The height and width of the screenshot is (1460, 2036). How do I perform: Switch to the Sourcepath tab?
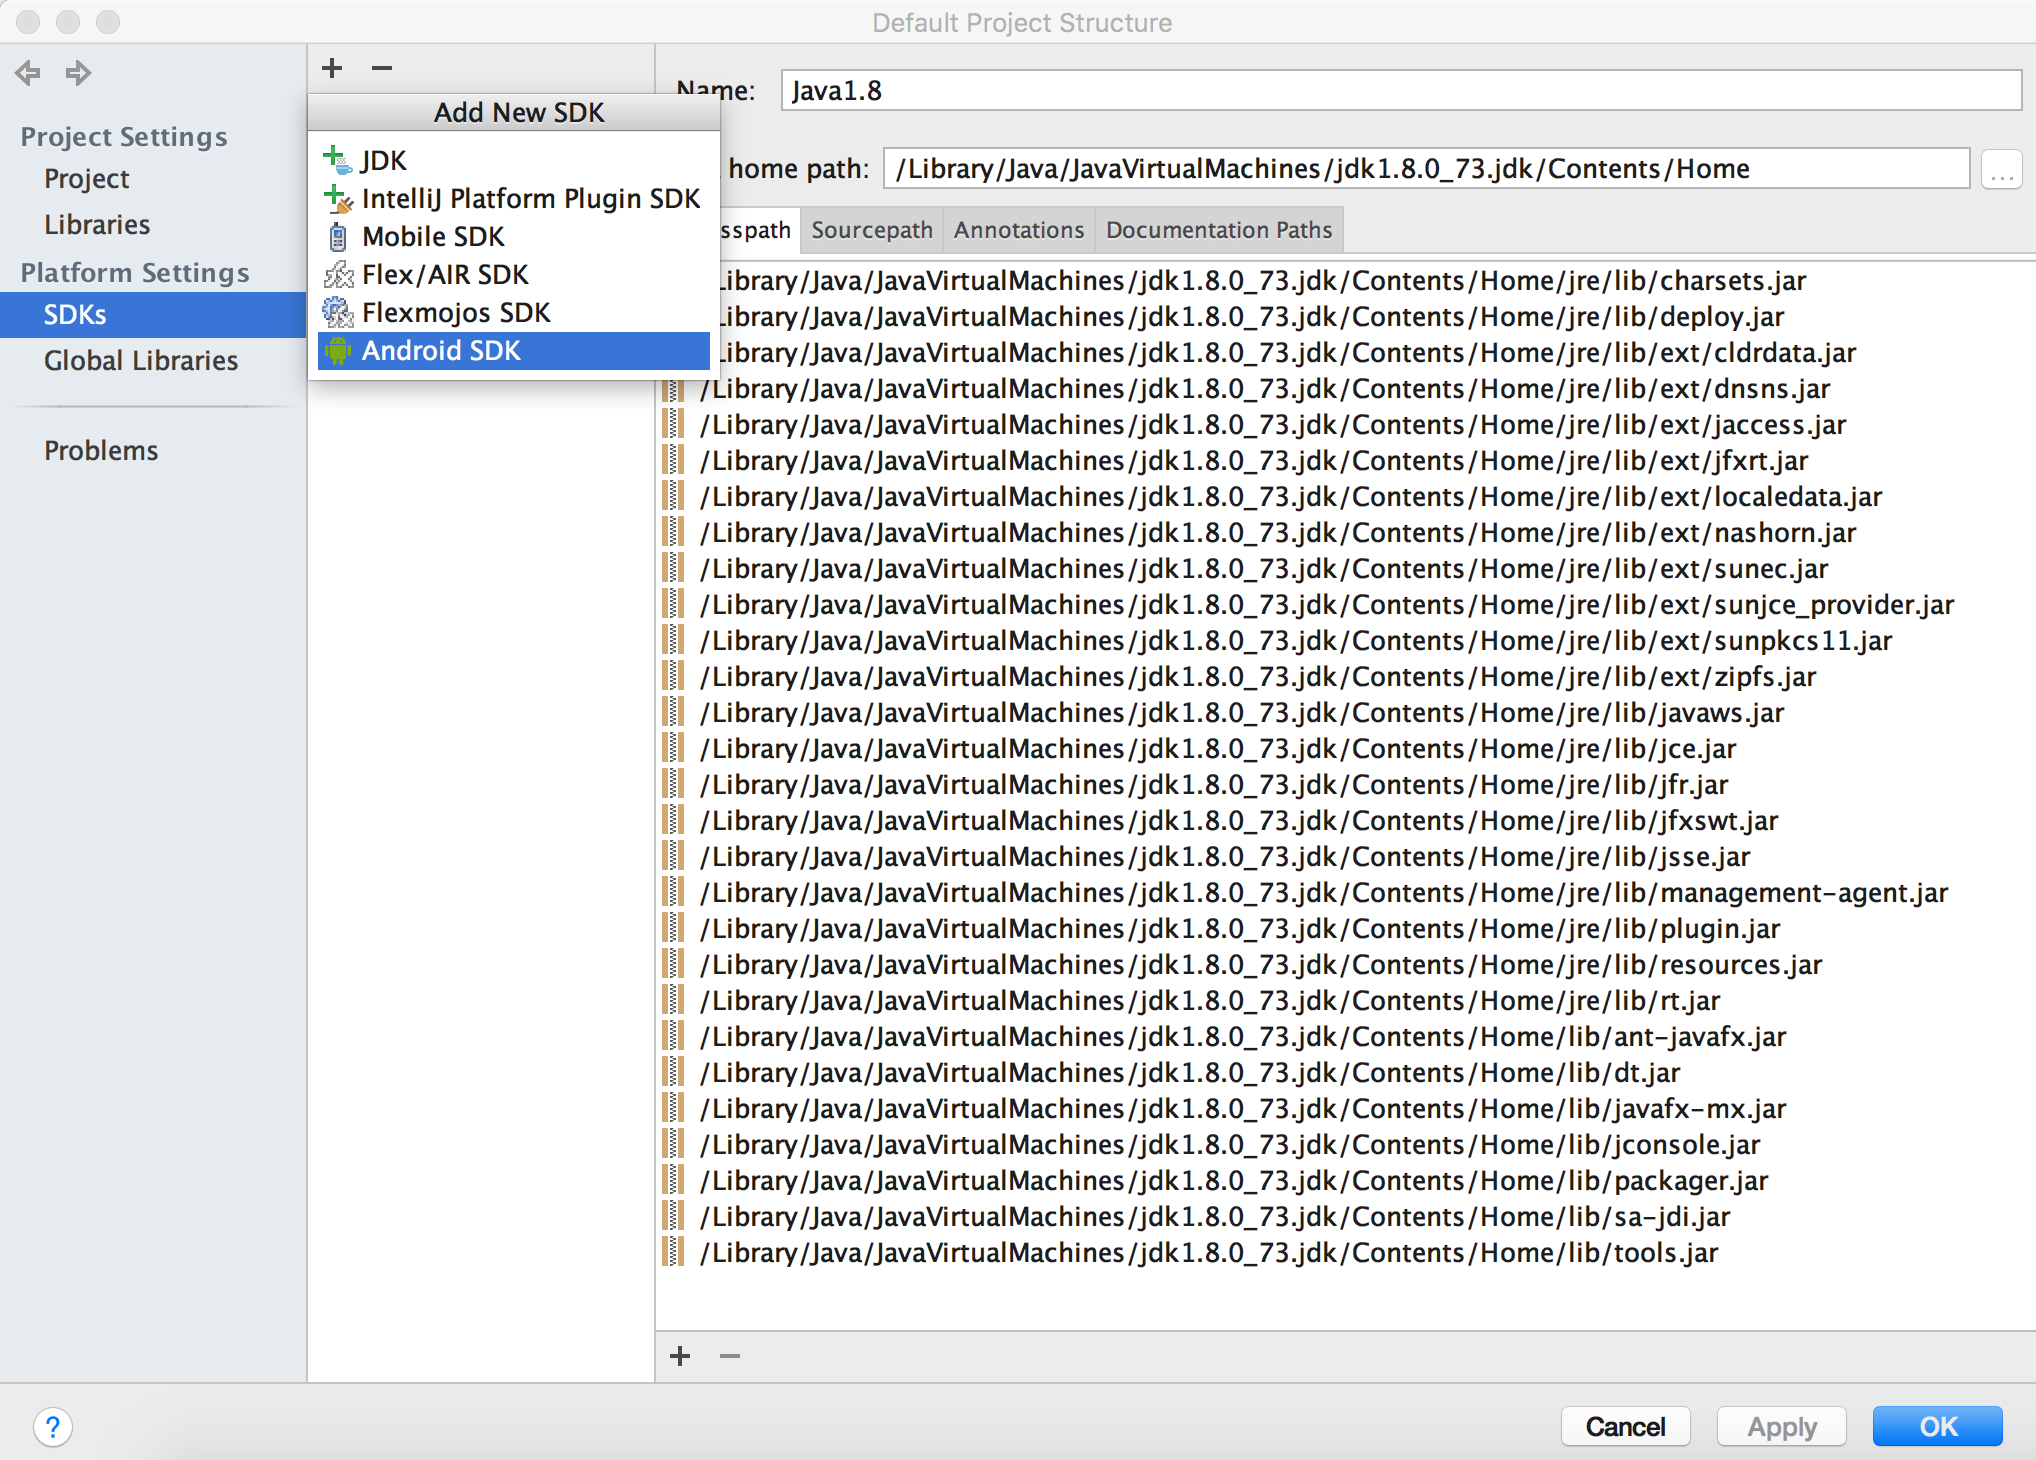tap(871, 230)
